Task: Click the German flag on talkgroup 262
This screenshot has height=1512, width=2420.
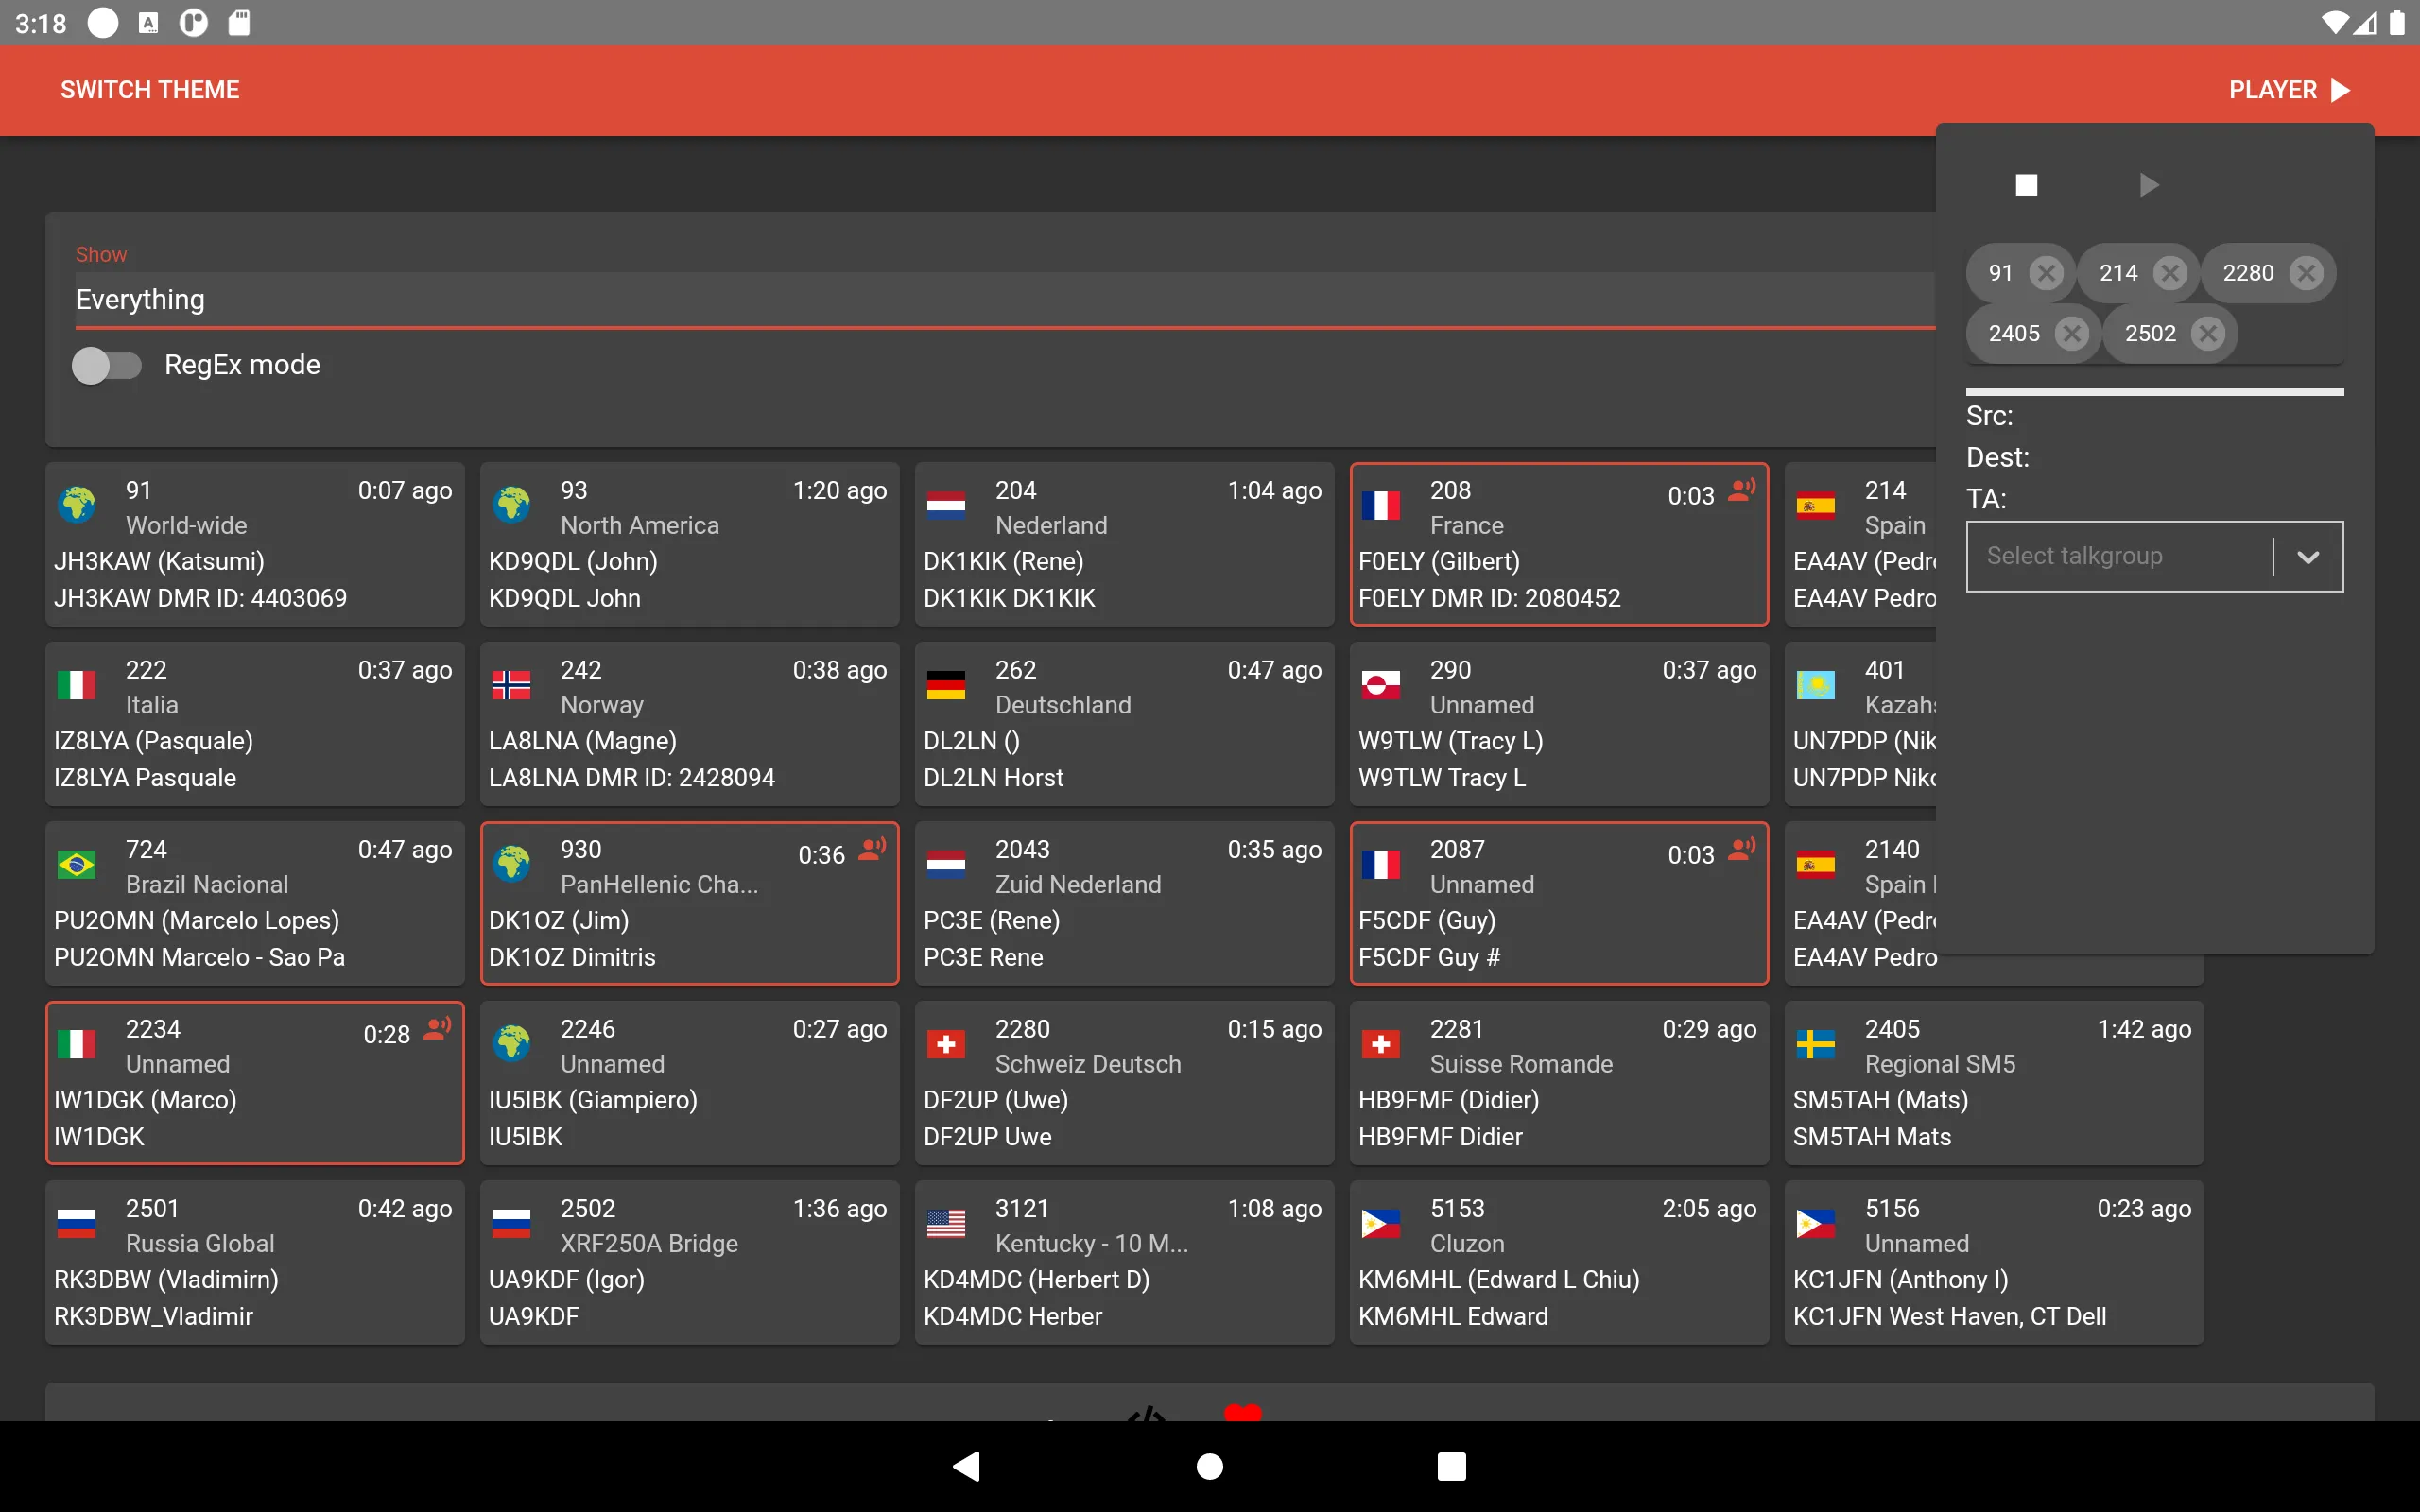Action: click(x=946, y=685)
